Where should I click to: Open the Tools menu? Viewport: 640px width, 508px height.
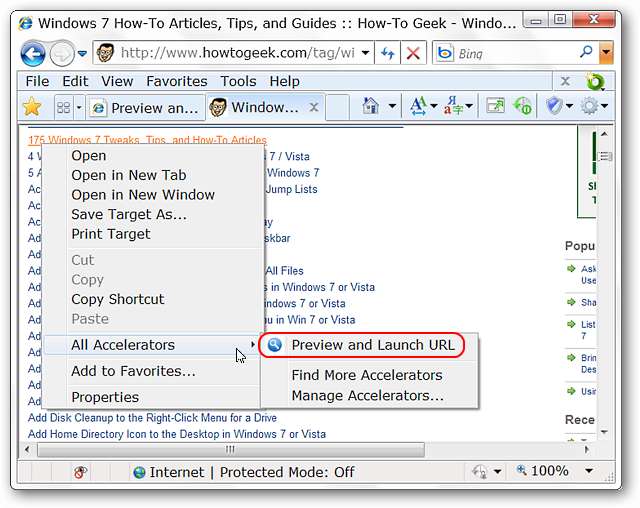click(238, 81)
